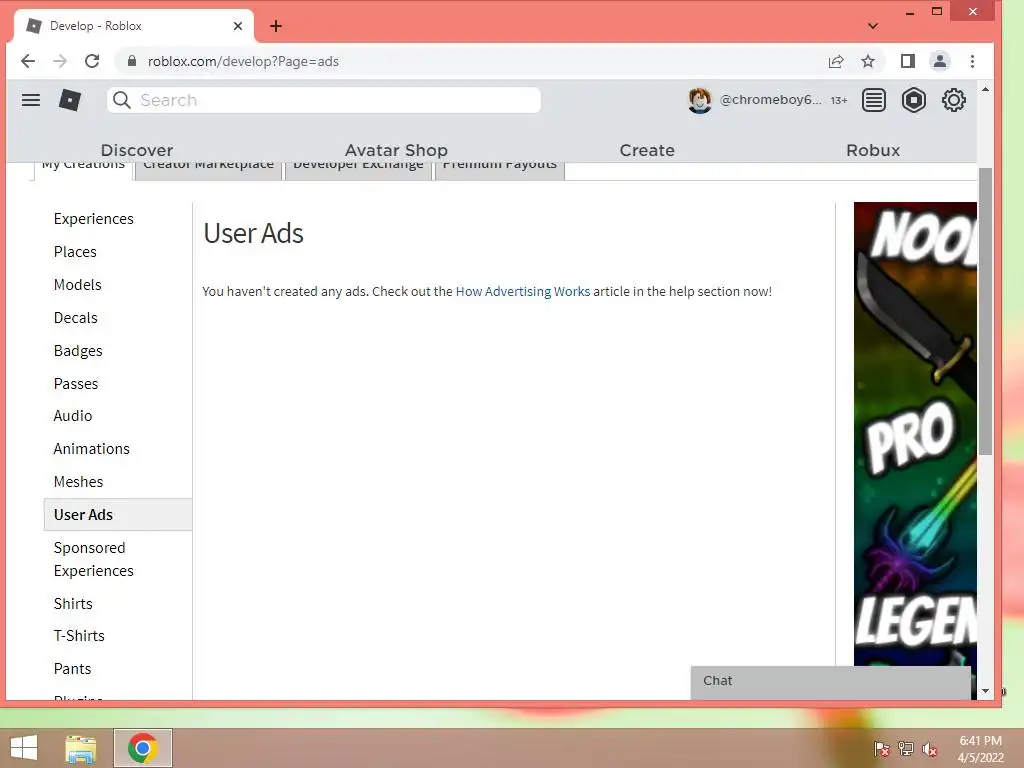This screenshot has width=1024, height=768.
Task: Open the hamburger navigation menu
Action: coord(31,100)
